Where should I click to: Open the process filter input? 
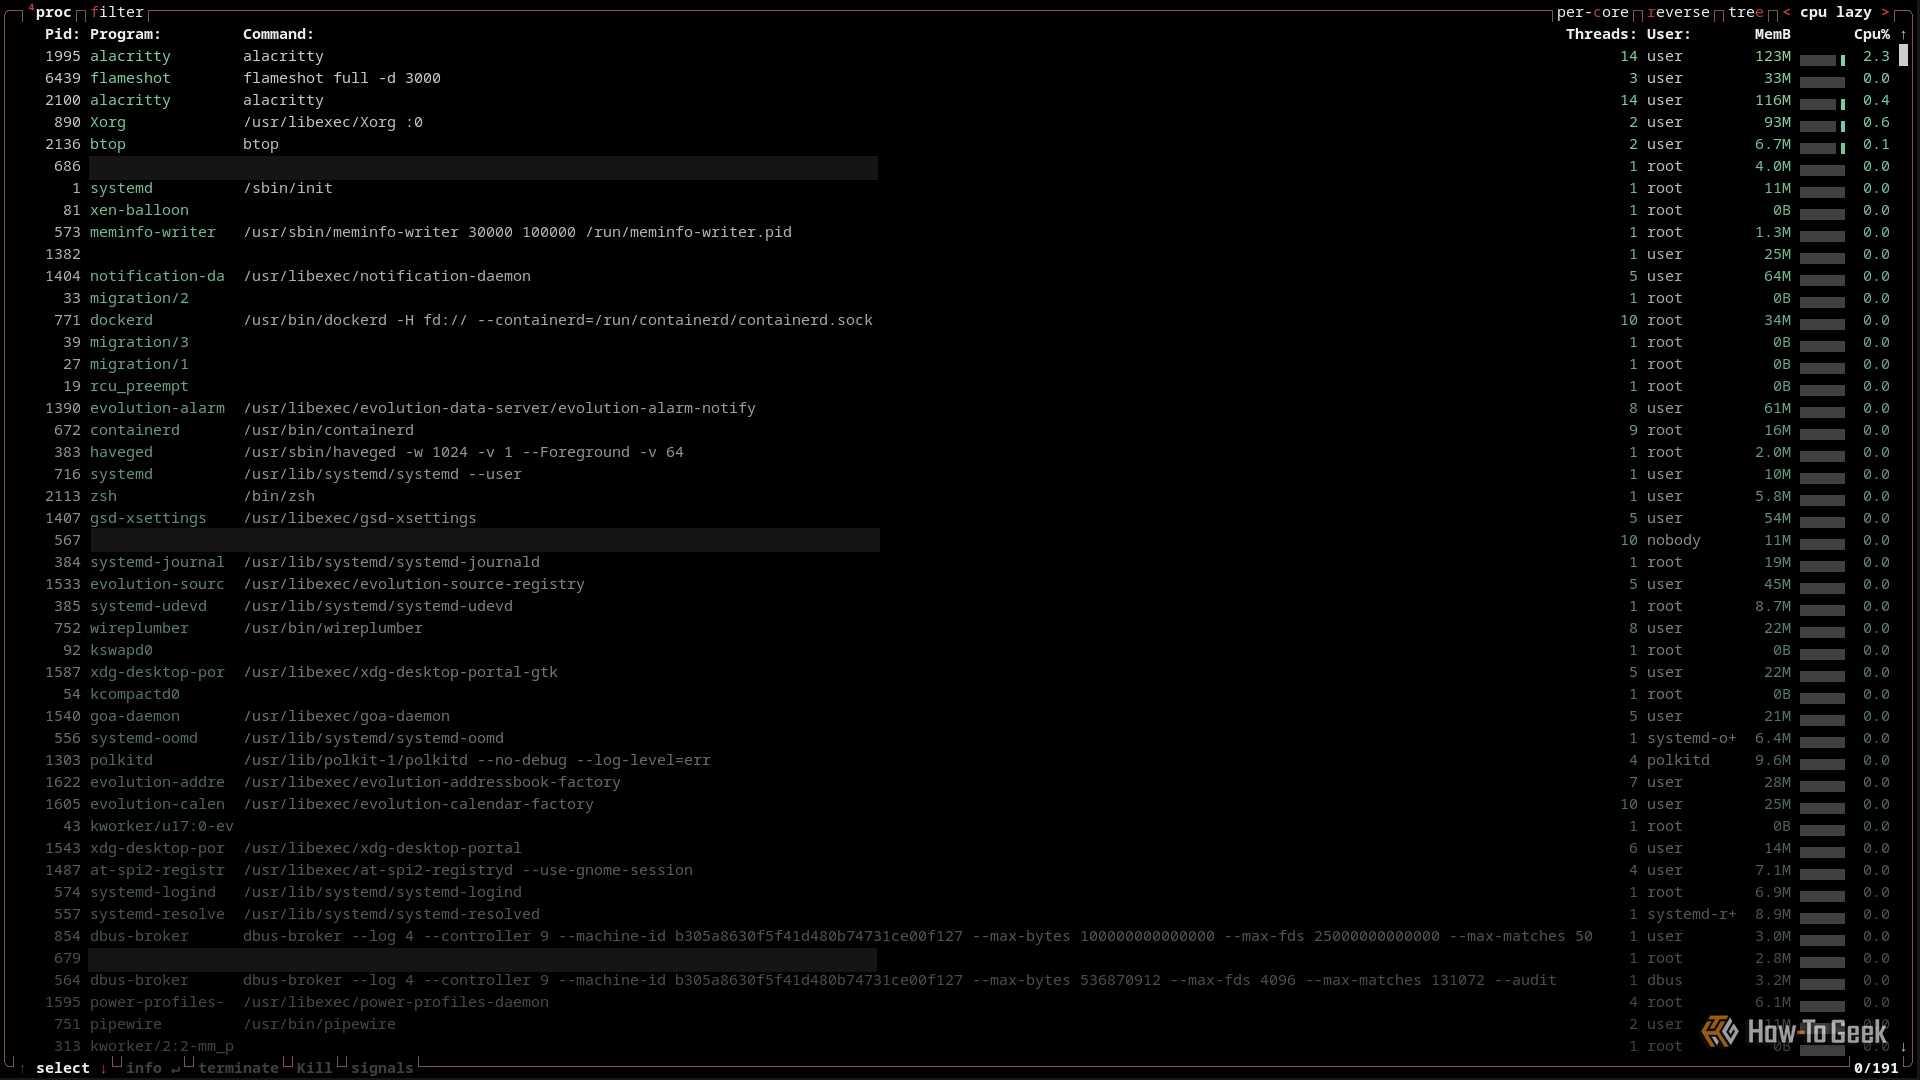tap(117, 12)
